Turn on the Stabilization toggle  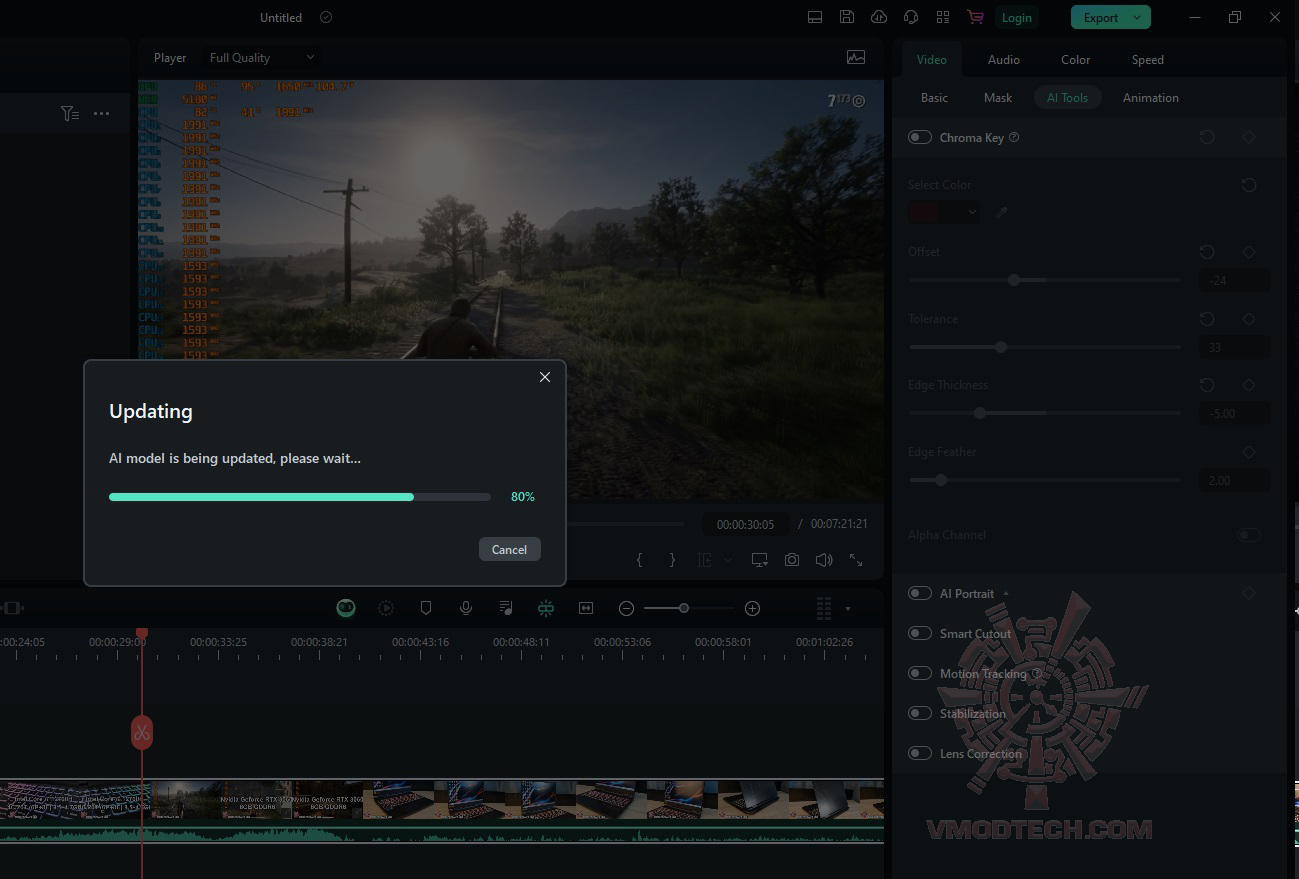click(920, 713)
